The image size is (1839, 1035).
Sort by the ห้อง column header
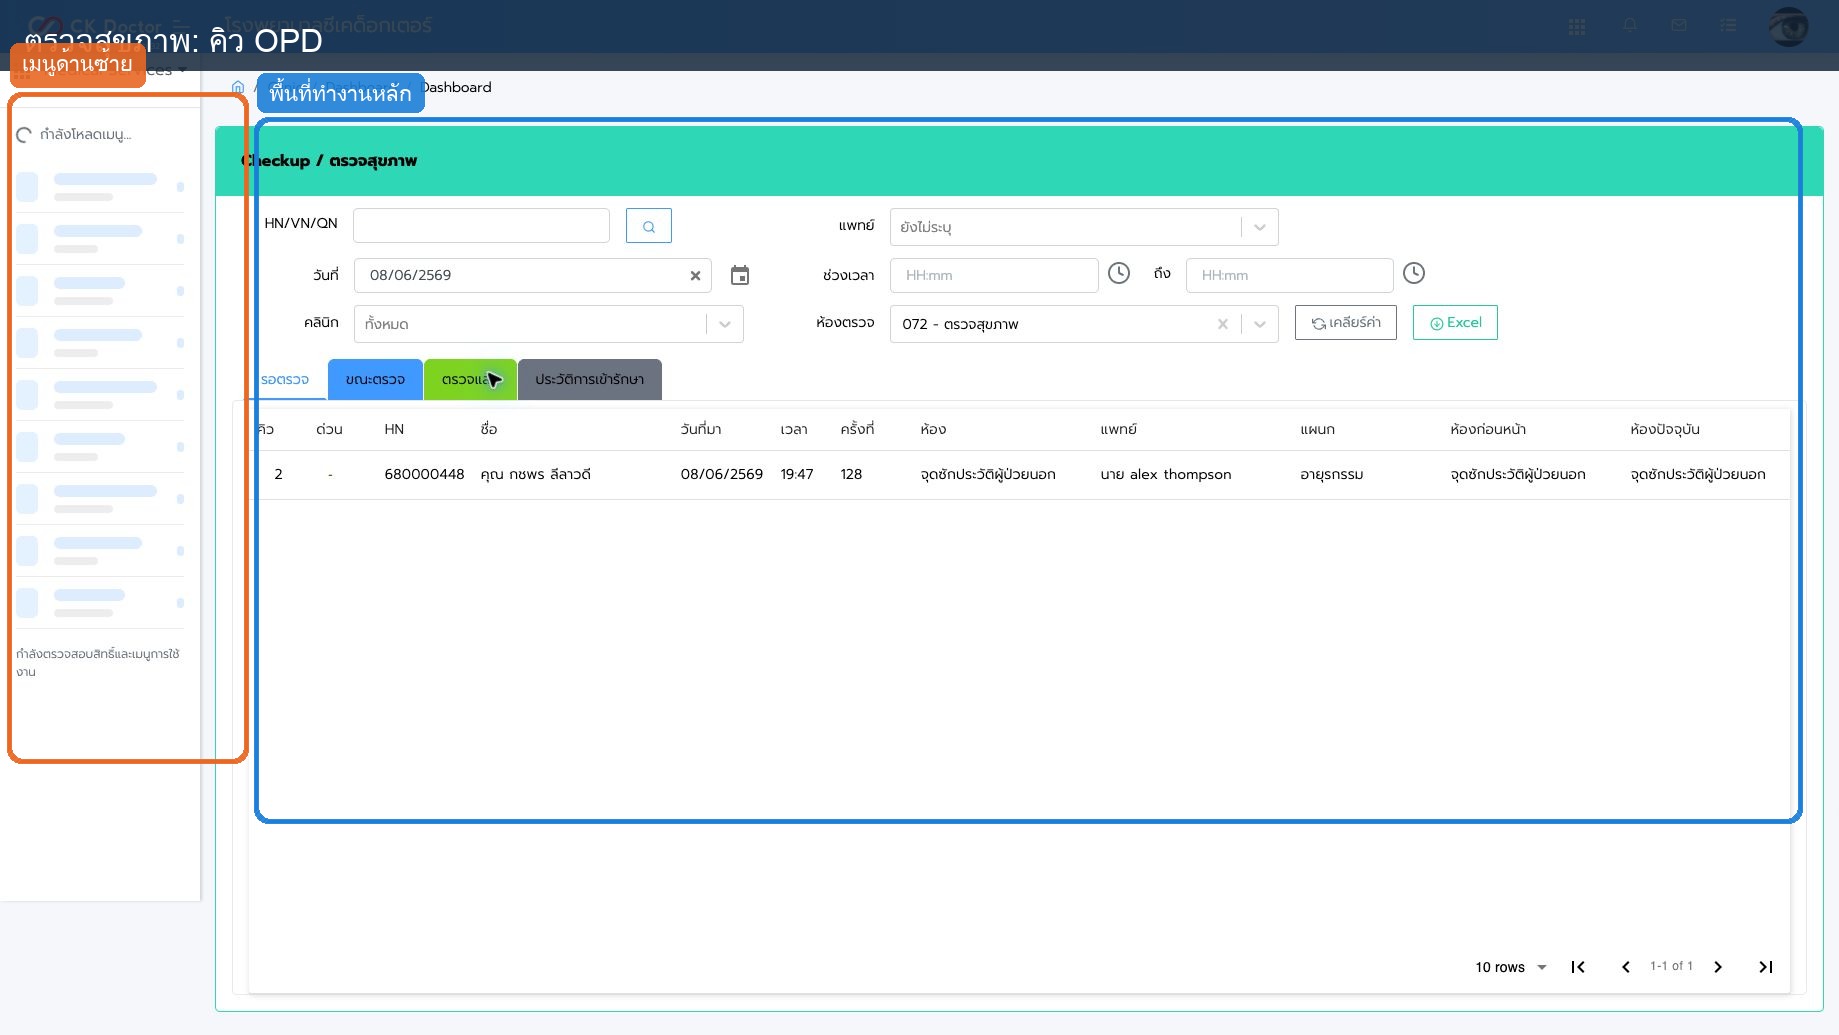(x=933, y=429)
